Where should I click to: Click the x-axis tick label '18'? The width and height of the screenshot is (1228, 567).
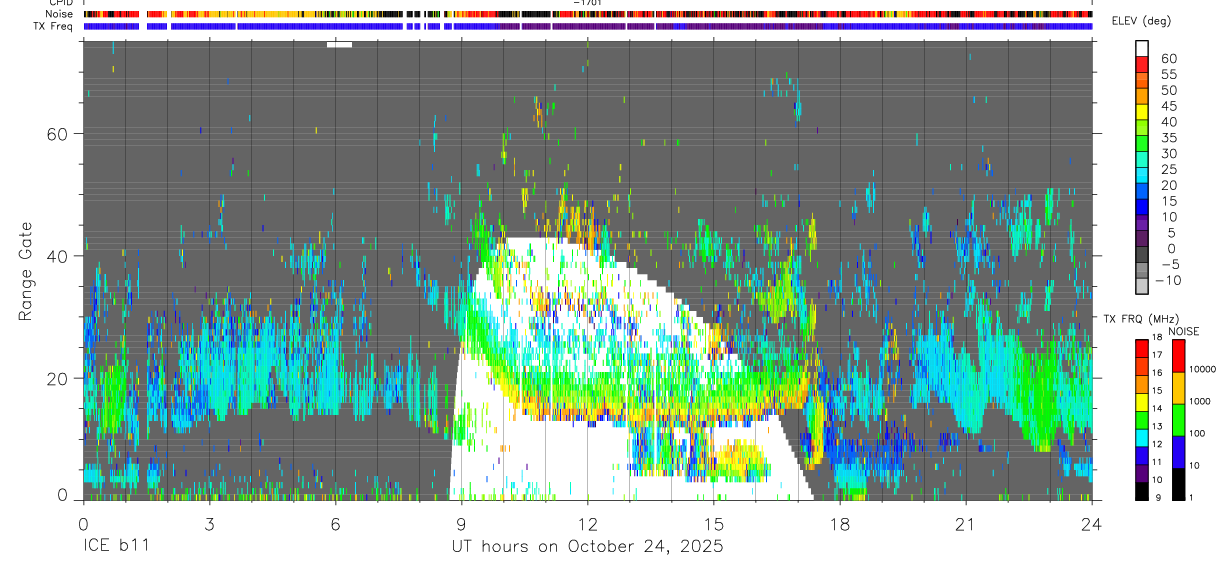[839, 523]
